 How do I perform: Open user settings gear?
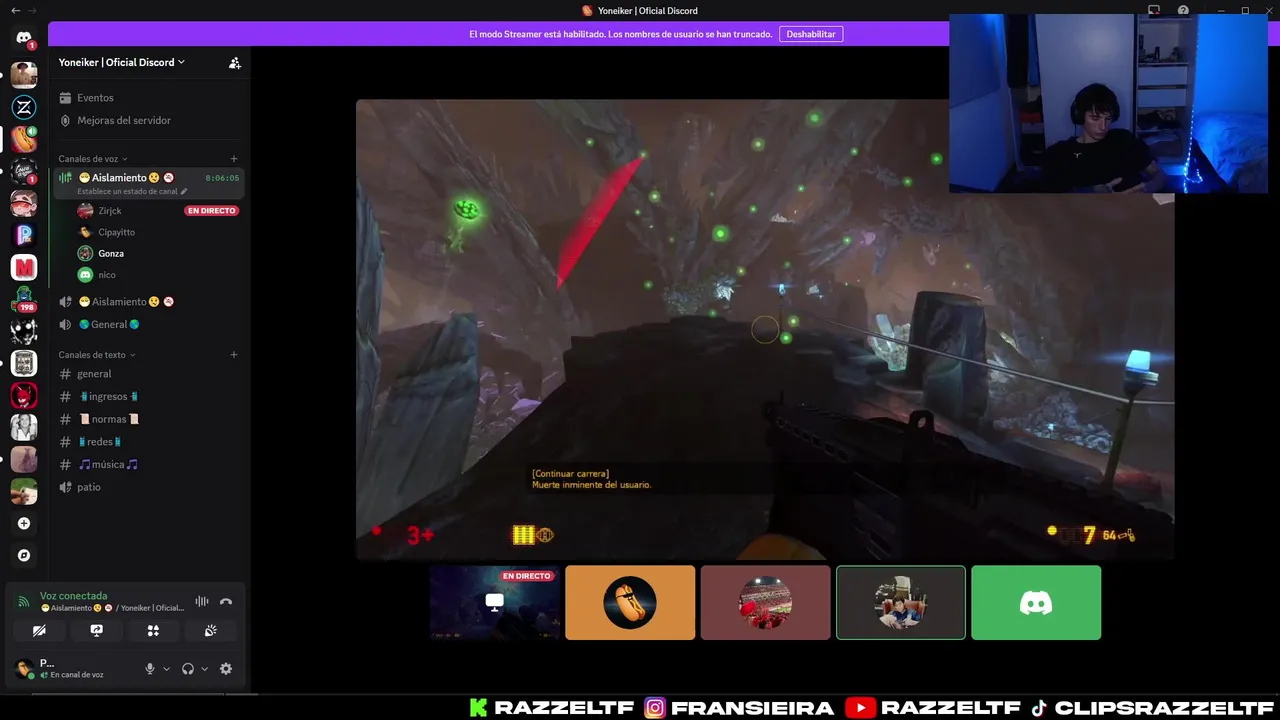tap(226, 669)
